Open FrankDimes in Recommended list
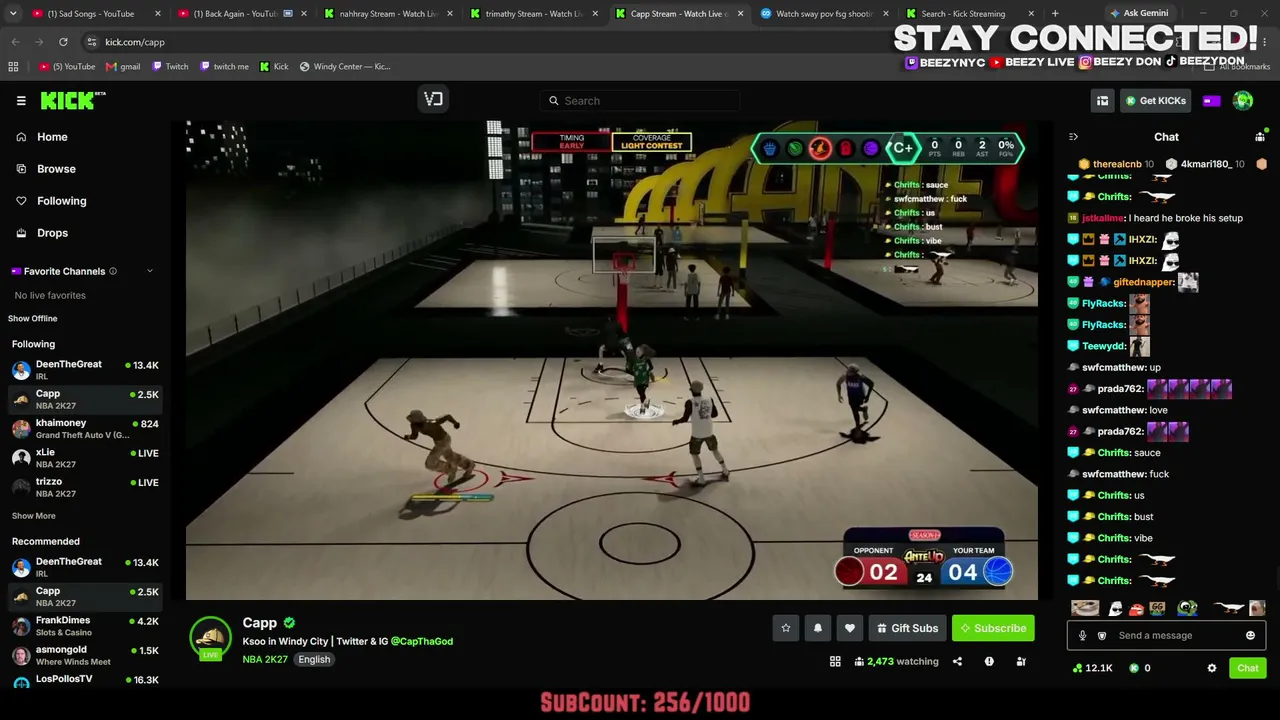This screenshot has height=720, width=1280. [85, 625]
